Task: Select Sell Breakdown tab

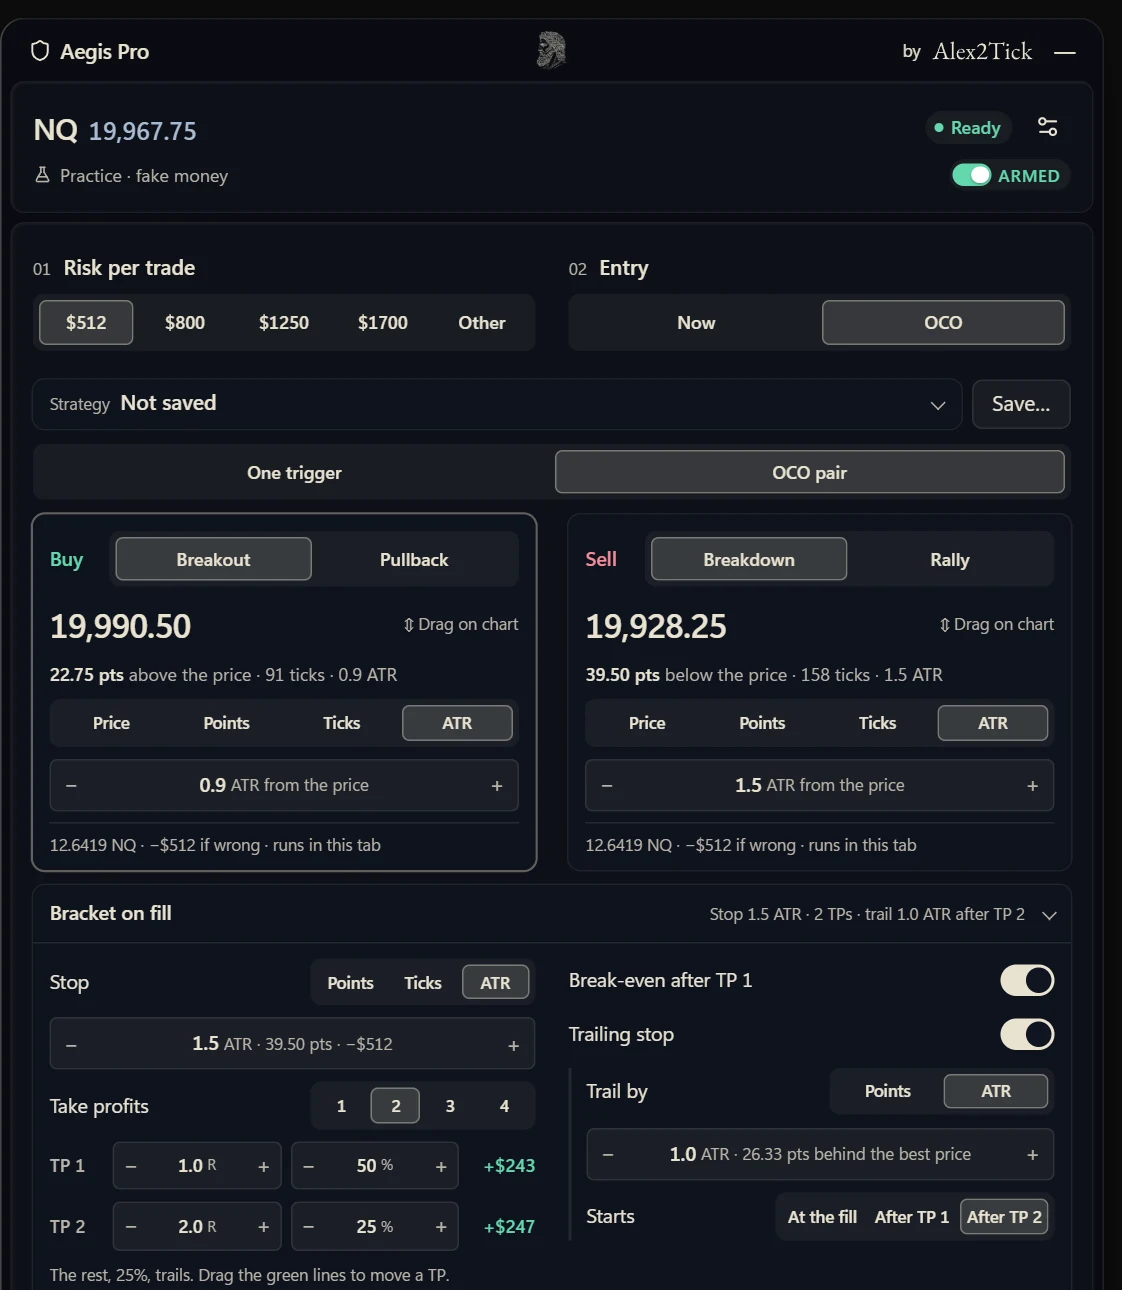Action: click(x=749, y=559)
